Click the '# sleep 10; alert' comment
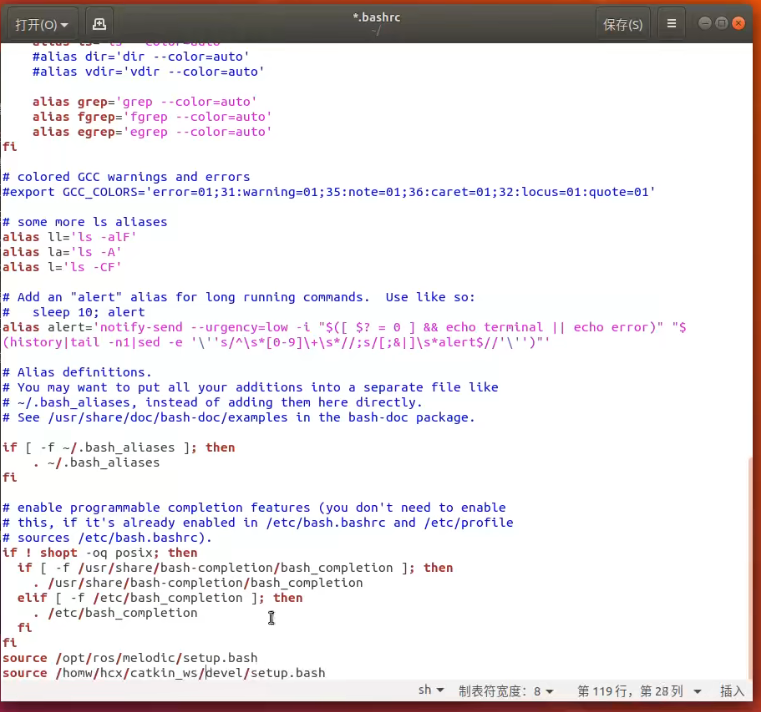 pyautogui.click(x=74, y=312)
